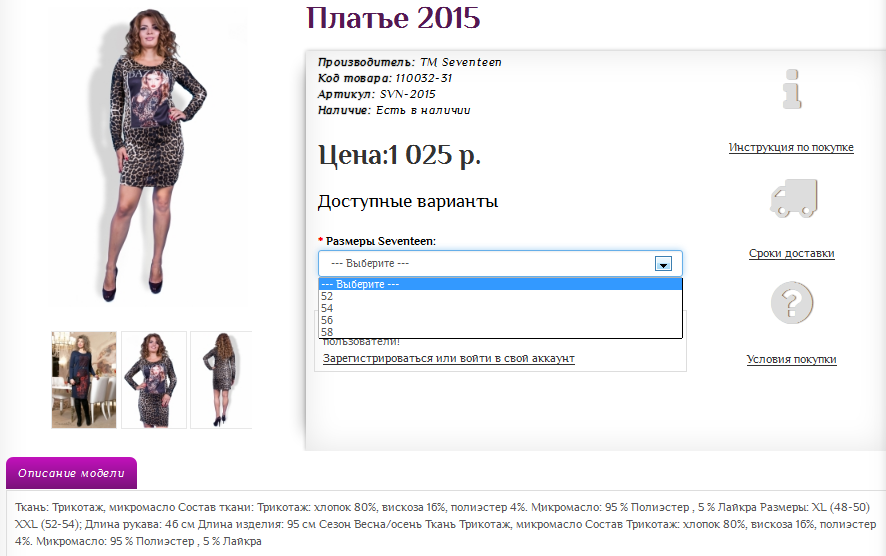The height and width of the screenshot is (556, 886).
Task: Open the Условия покупки link
Action: [x=792, y=359]
